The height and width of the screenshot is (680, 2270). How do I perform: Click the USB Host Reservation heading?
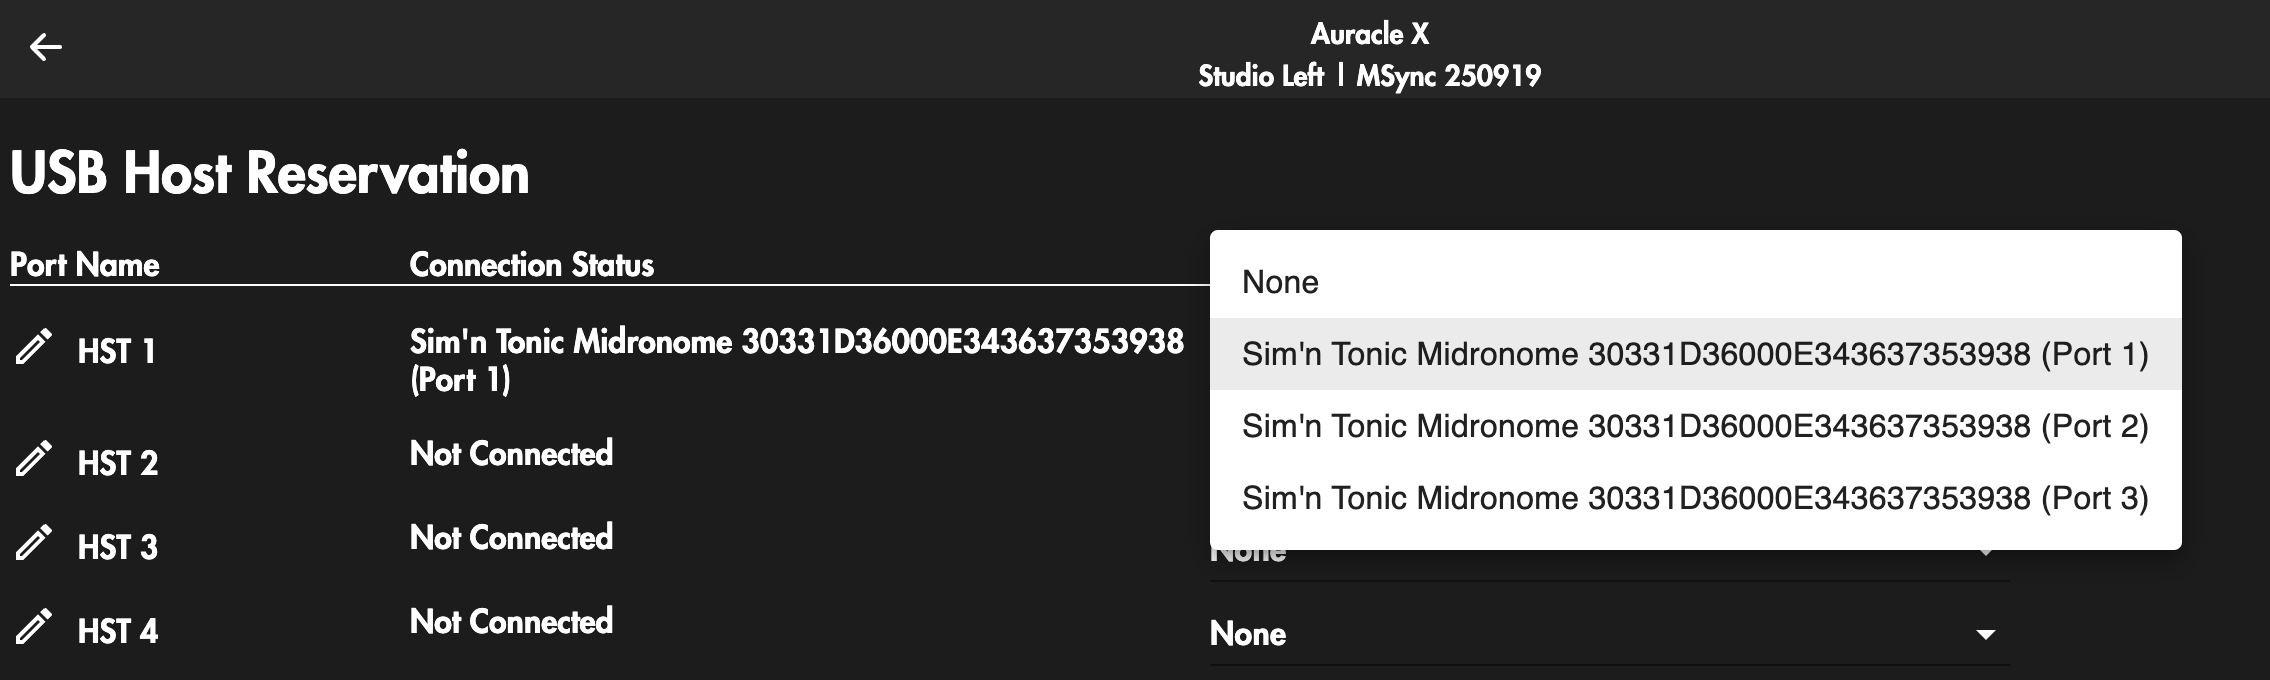[x=270, y=173]
